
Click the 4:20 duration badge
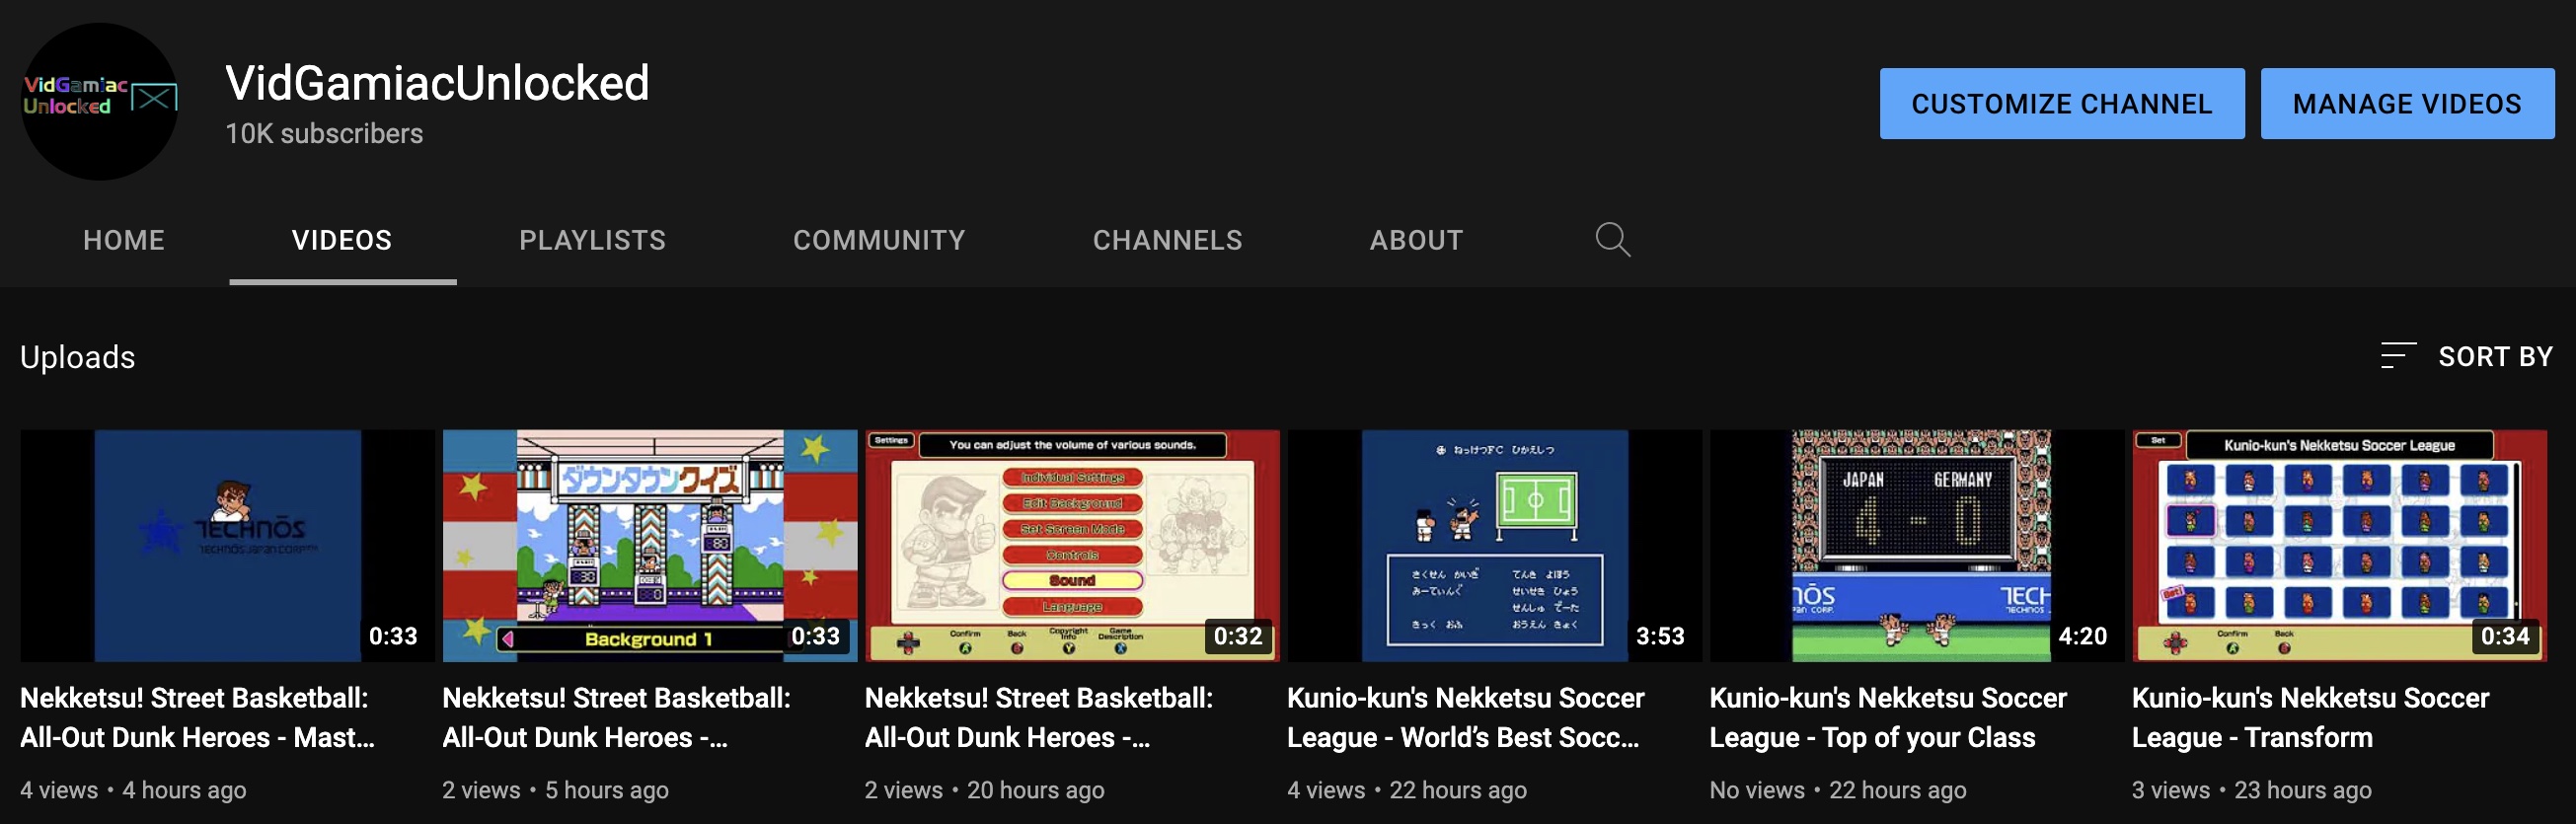click(x=2082, y=636)
